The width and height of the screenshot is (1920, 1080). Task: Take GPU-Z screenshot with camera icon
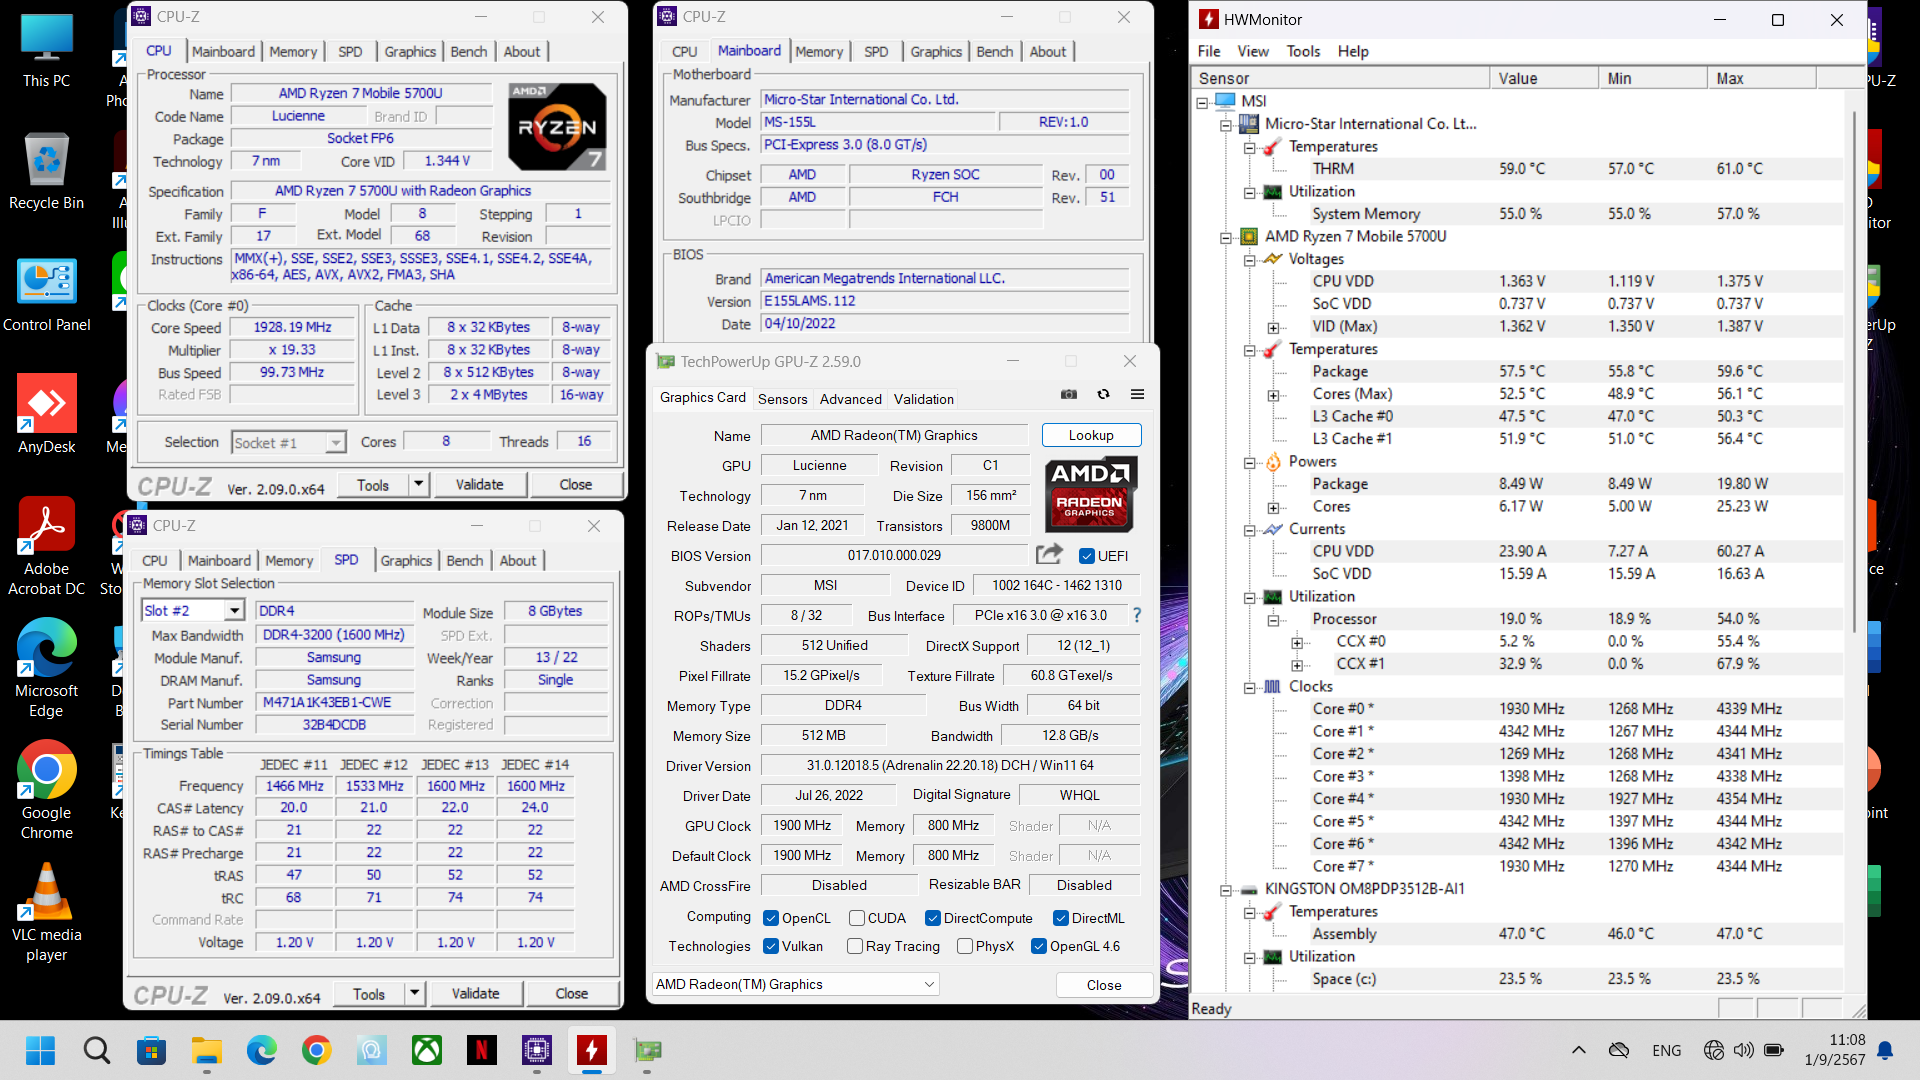1069,395
